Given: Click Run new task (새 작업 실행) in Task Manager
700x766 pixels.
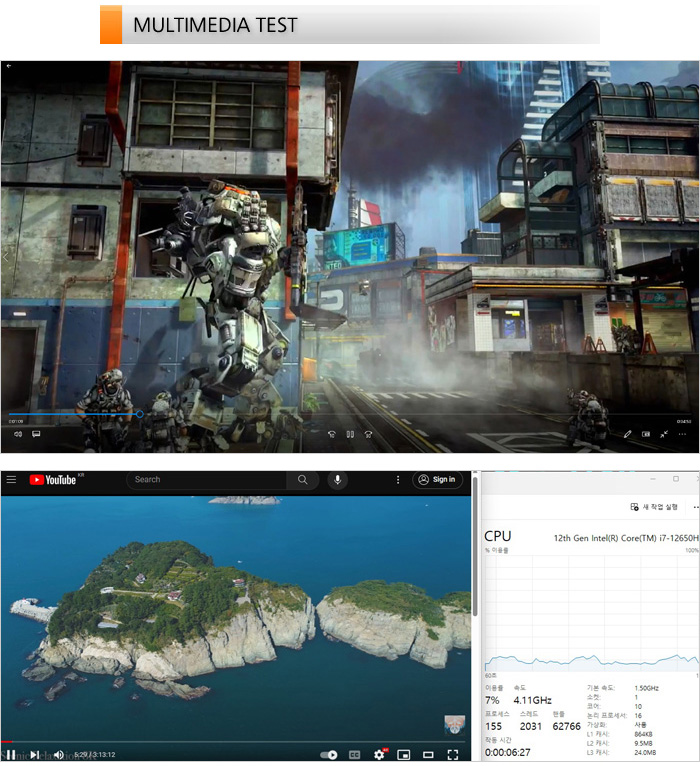Looking at the screenshot, I should tap(654, 507).
